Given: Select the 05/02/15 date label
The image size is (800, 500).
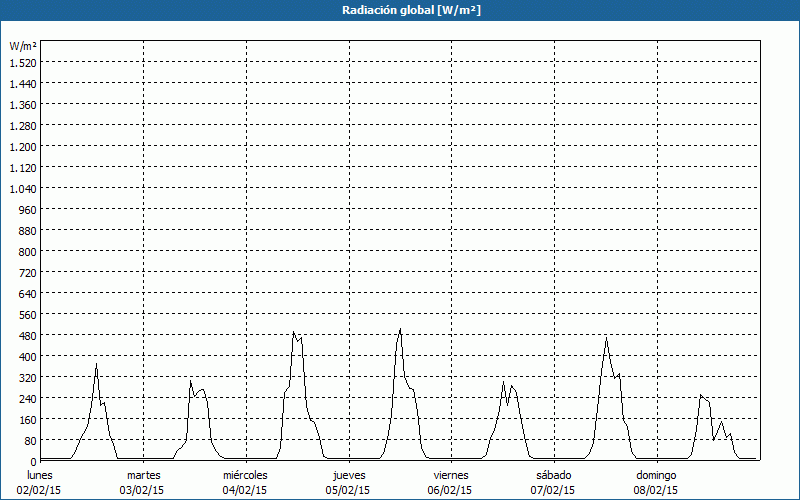Looking at the screenshot, I should coord(348,490).
